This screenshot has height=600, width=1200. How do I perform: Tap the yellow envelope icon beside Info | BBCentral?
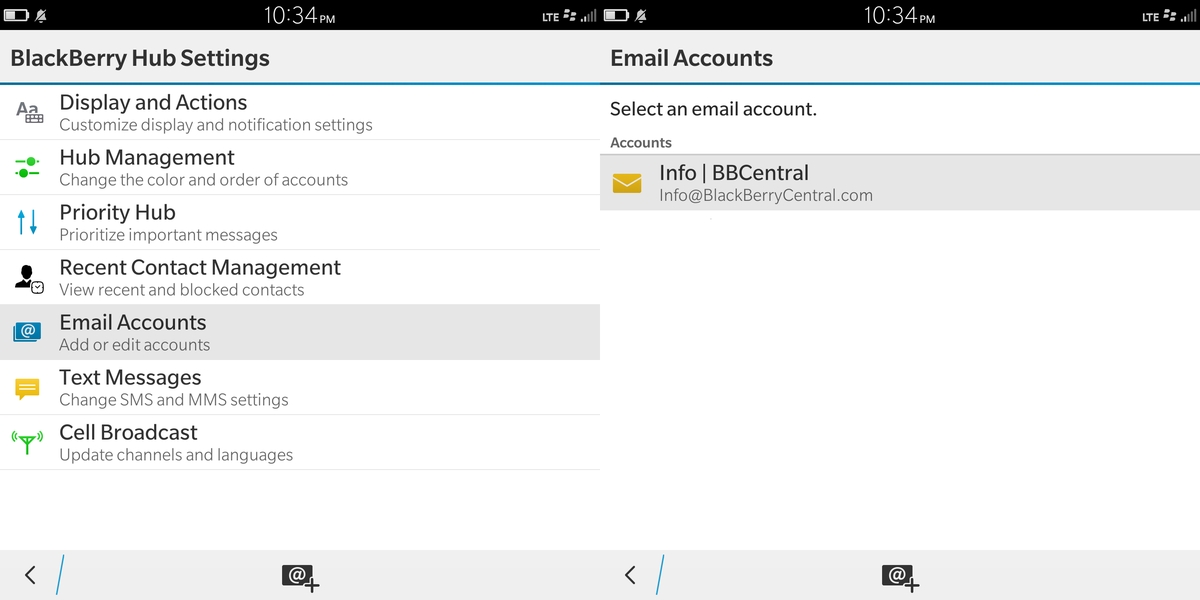coord(627,183)
